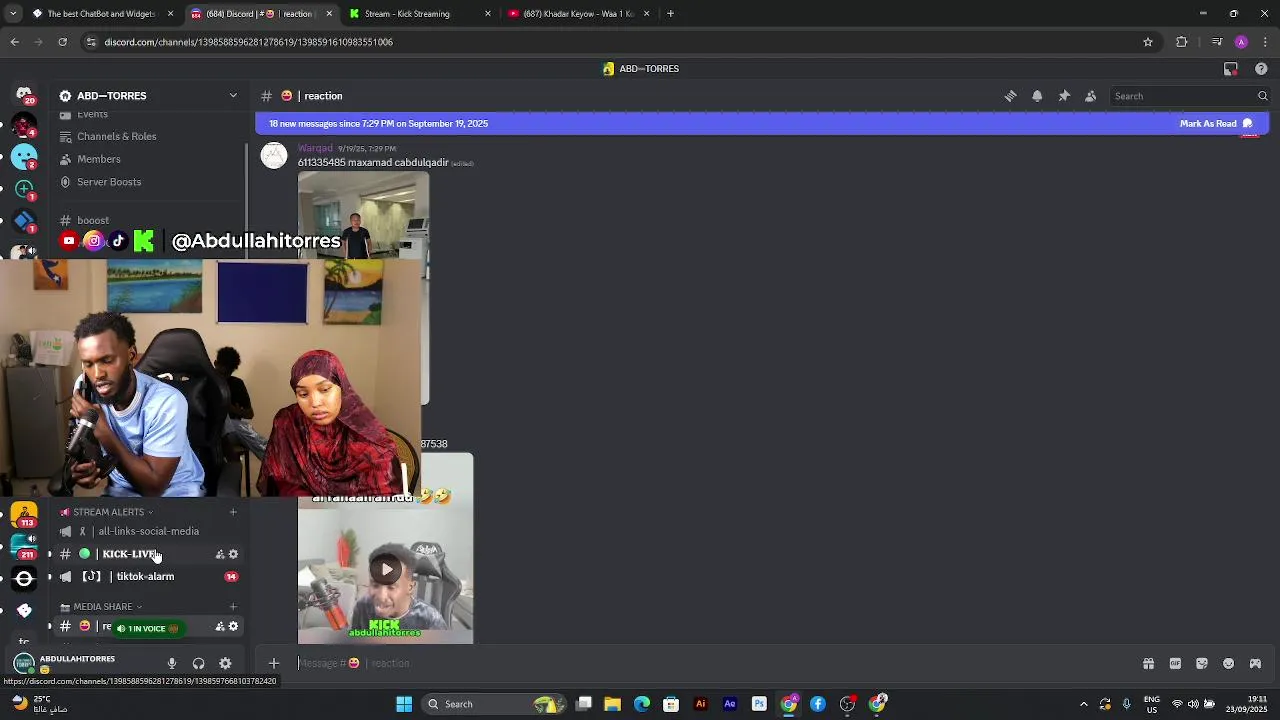Edit the KICK-LIVE channel with the gear icon
This screenshot has width=1280, height=720.
pos(233,554)
